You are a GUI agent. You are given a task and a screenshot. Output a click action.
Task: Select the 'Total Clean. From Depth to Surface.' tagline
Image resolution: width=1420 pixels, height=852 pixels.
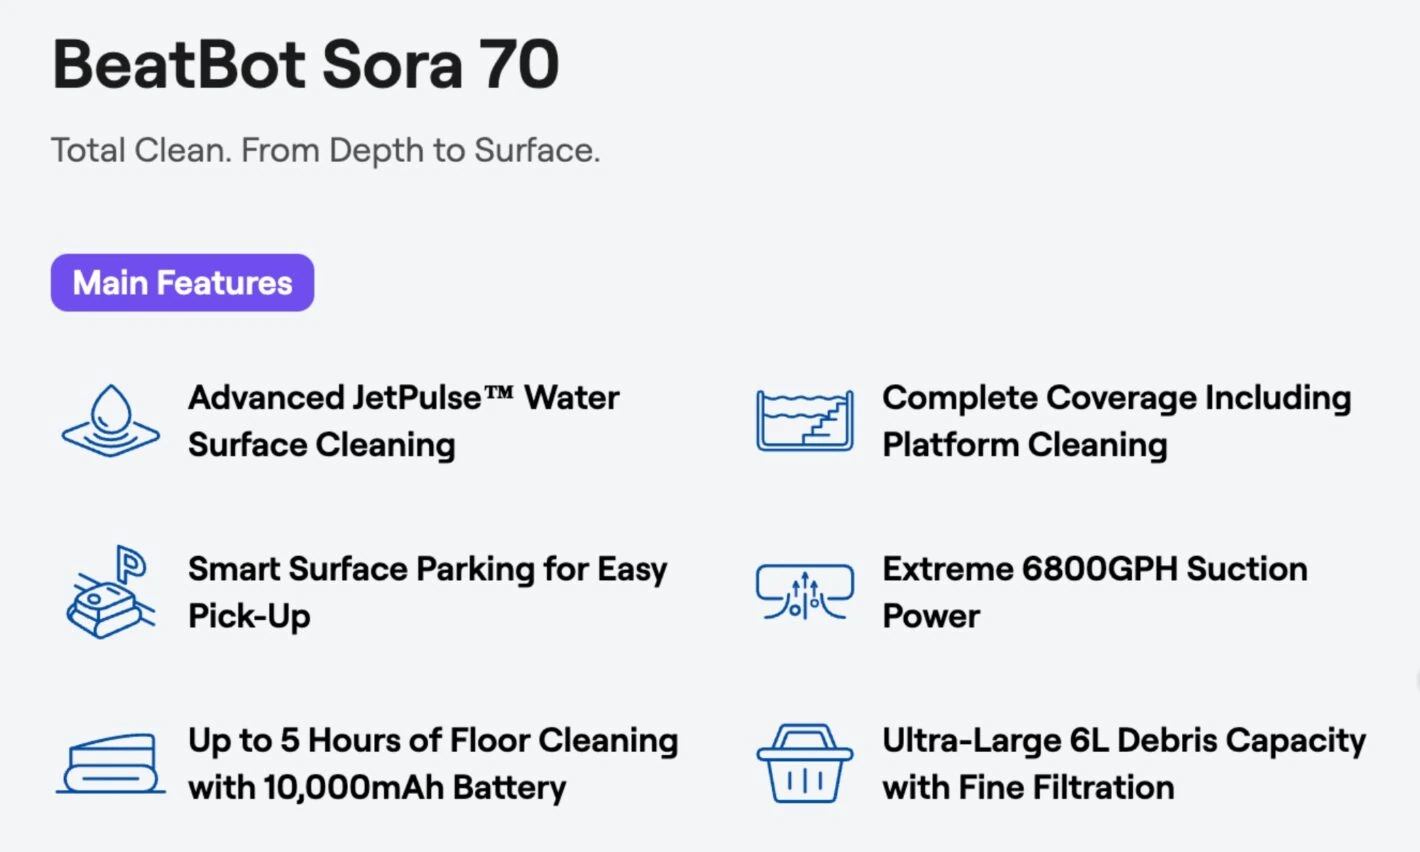point(325,151)
